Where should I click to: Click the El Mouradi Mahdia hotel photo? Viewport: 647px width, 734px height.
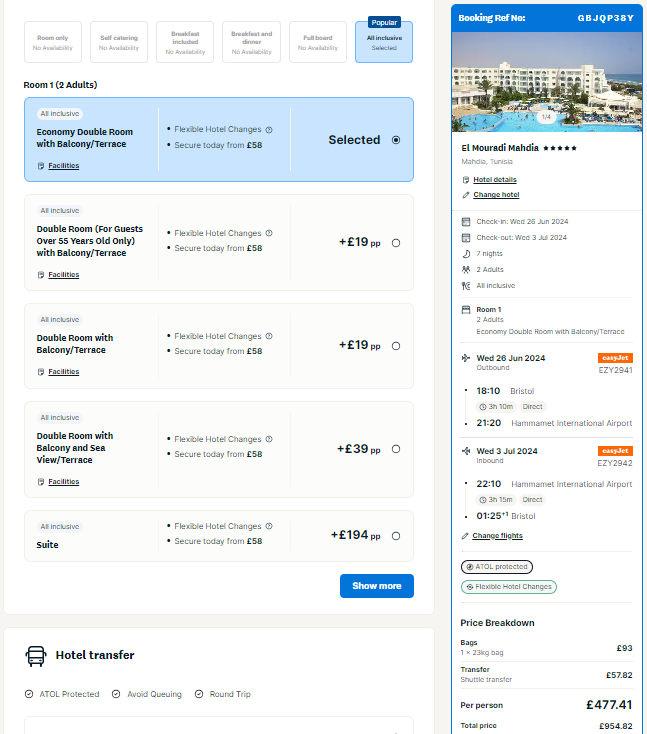547,82
